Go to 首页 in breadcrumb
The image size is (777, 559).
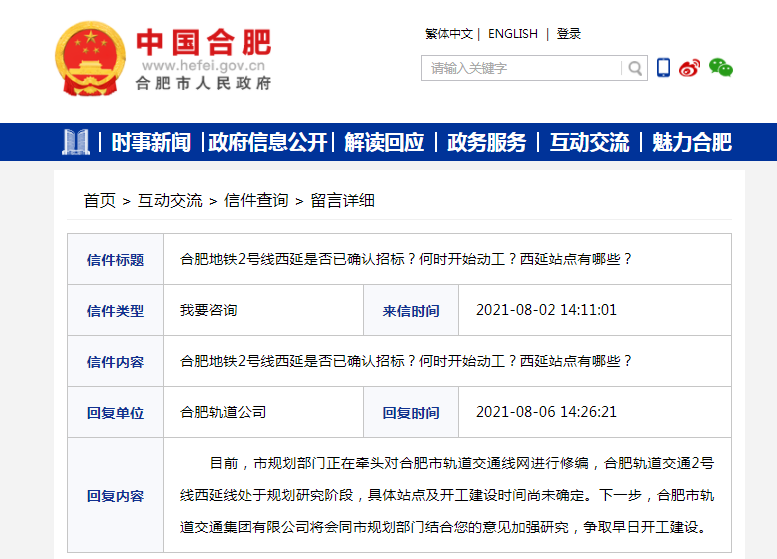pos(100,201)
